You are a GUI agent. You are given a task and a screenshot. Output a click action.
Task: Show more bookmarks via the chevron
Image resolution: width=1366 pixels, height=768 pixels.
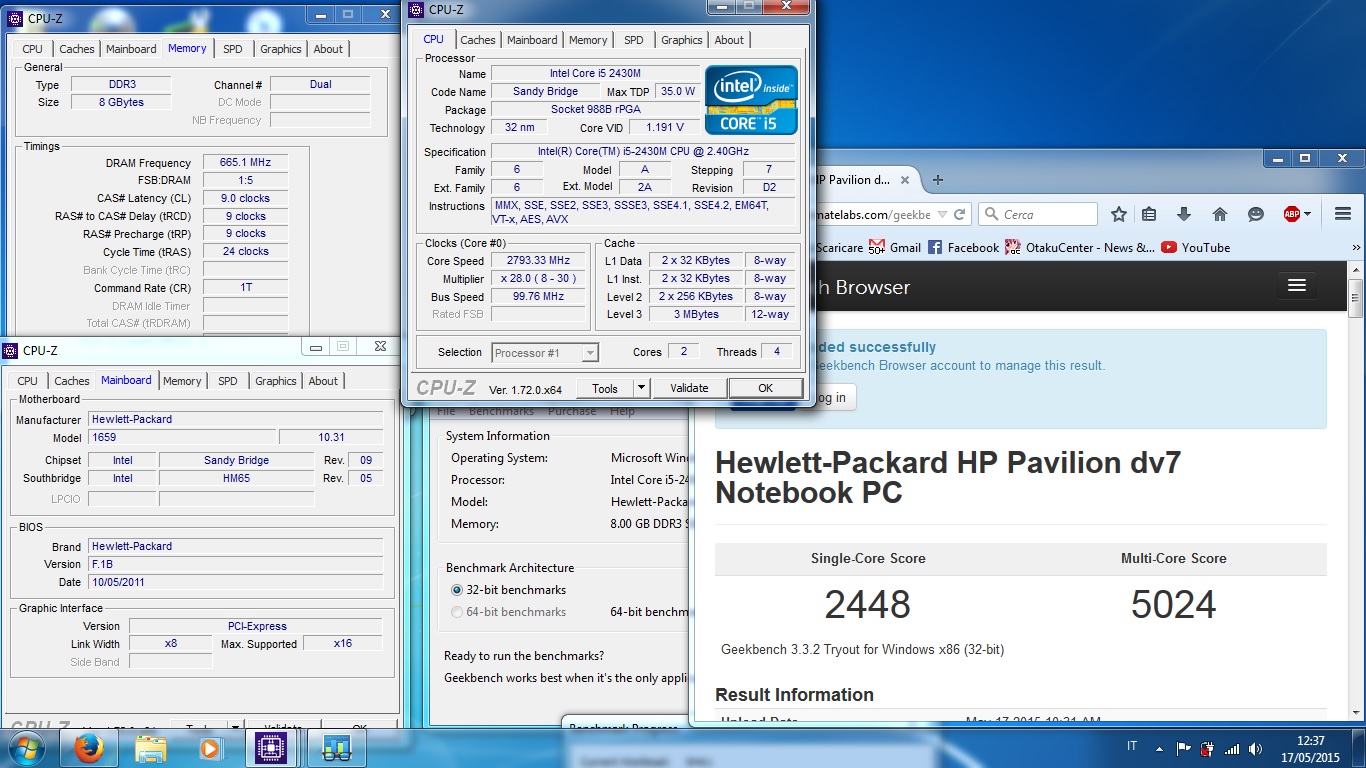click(1355, 247)
